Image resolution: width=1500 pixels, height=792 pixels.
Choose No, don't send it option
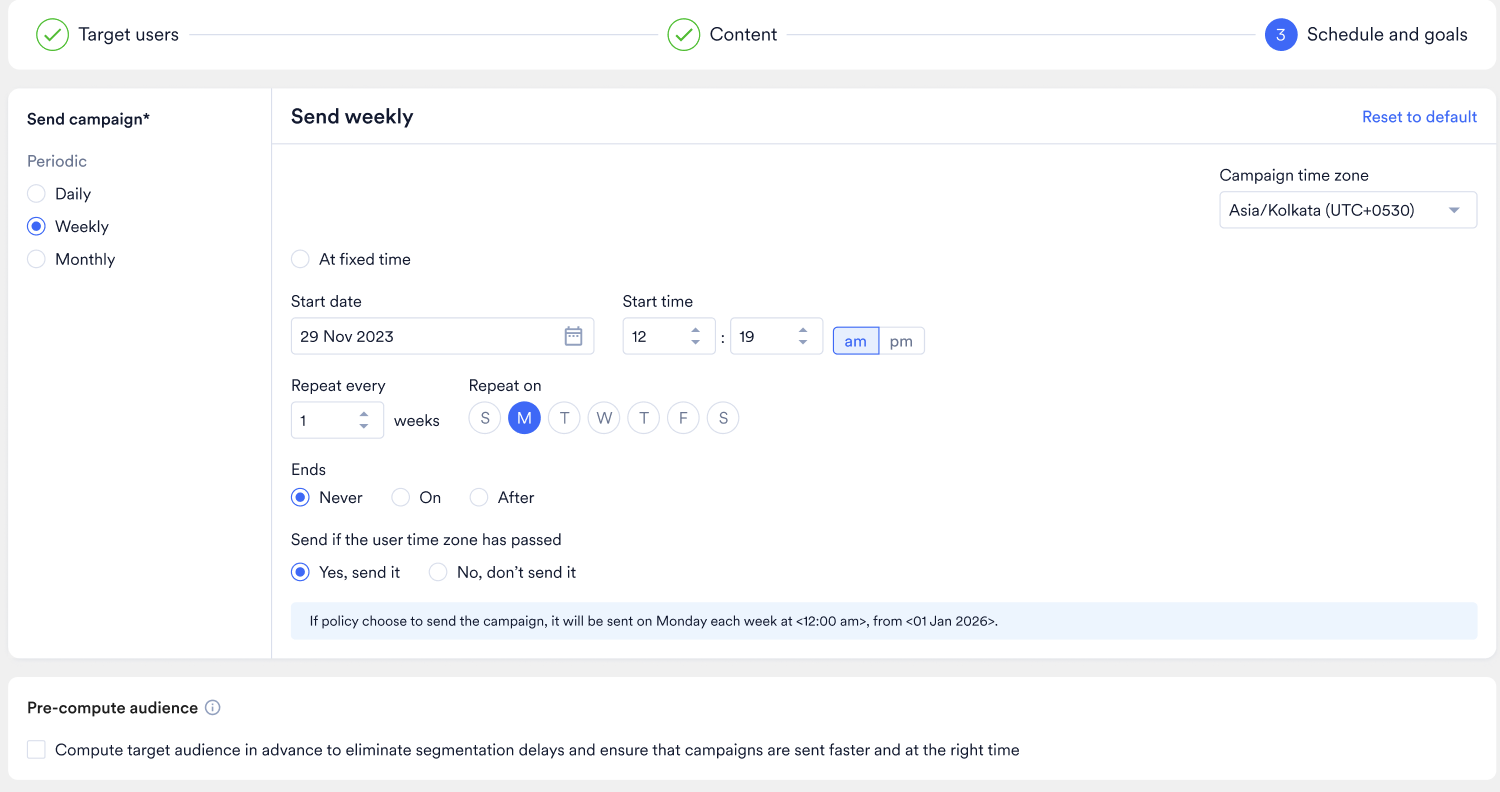tap(438, 572)
